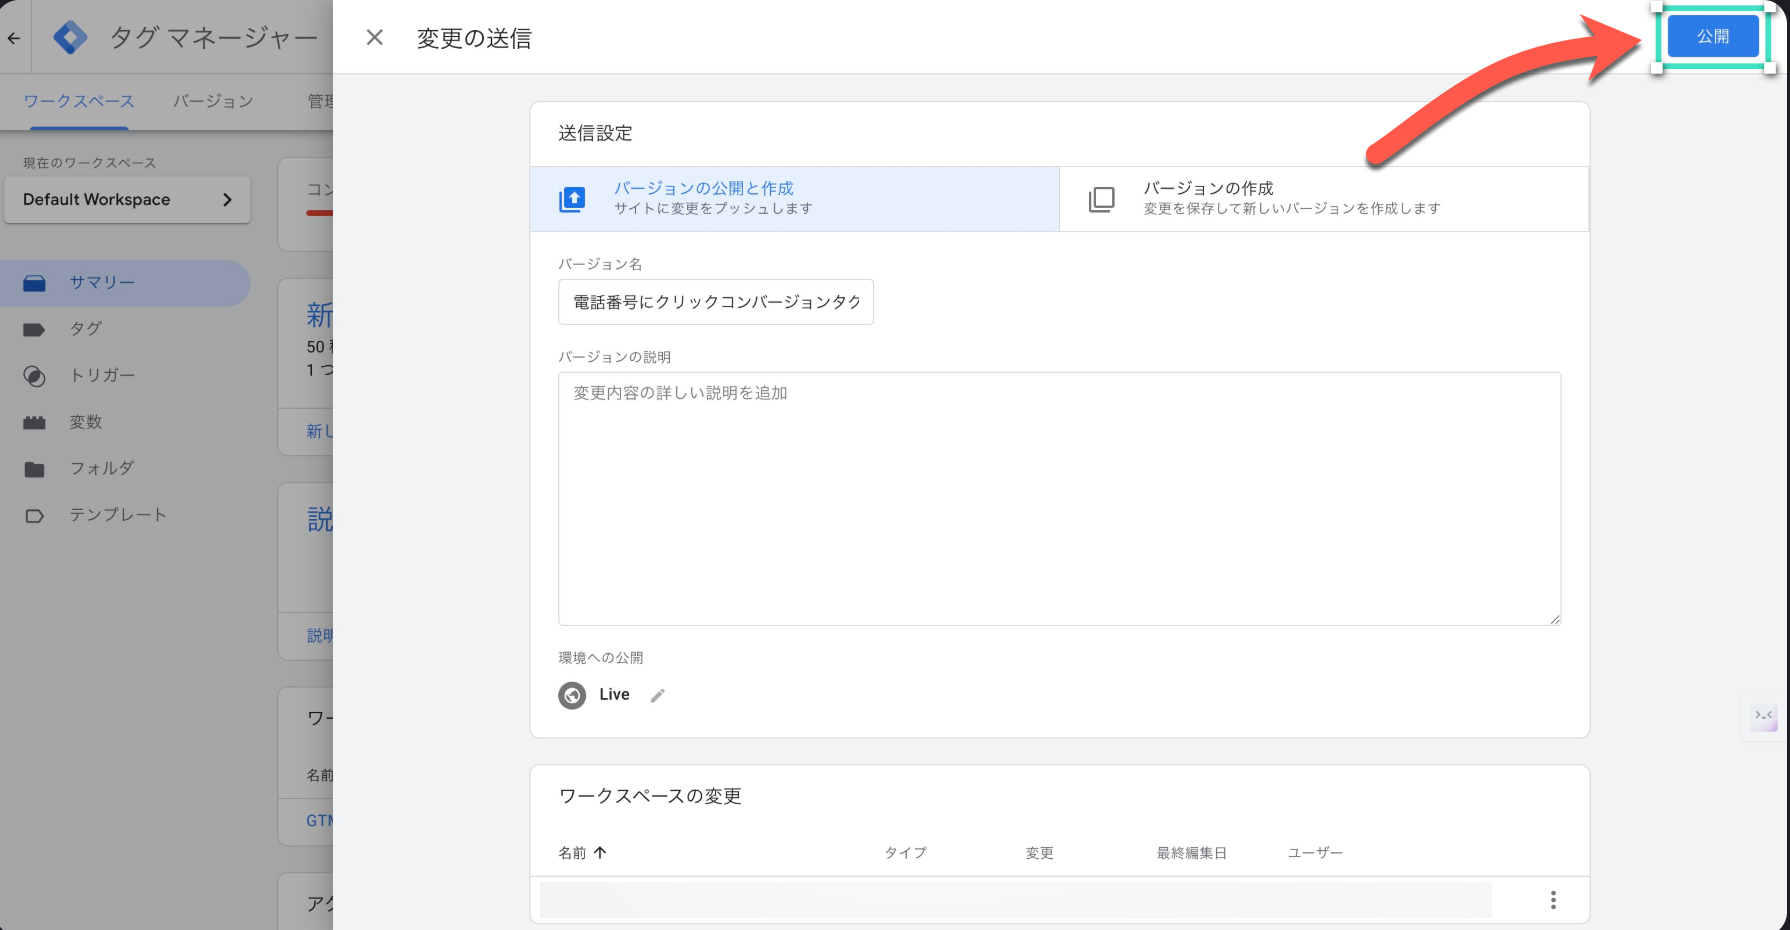Open トリガー in the sidebar
Viewport: 1790px width, 930px height.
tap(102, 375)
